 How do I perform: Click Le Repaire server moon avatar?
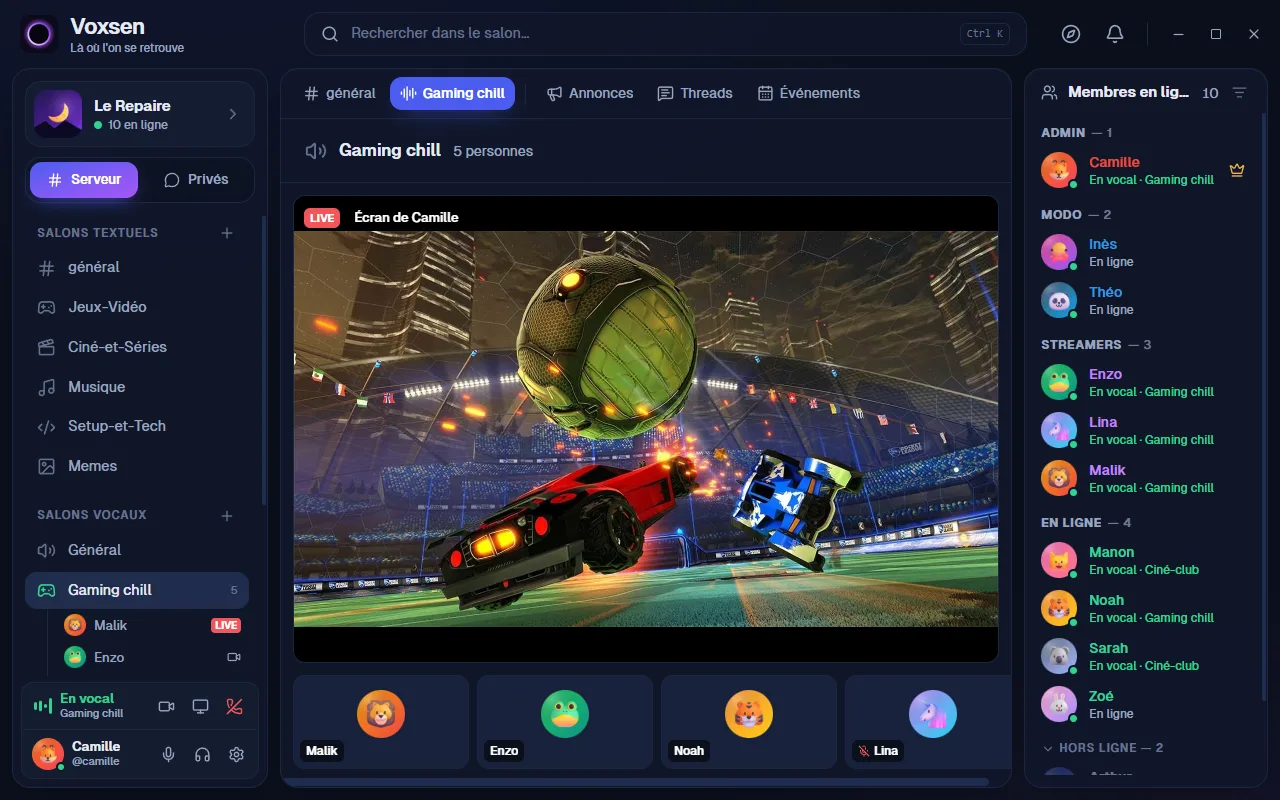58,114
